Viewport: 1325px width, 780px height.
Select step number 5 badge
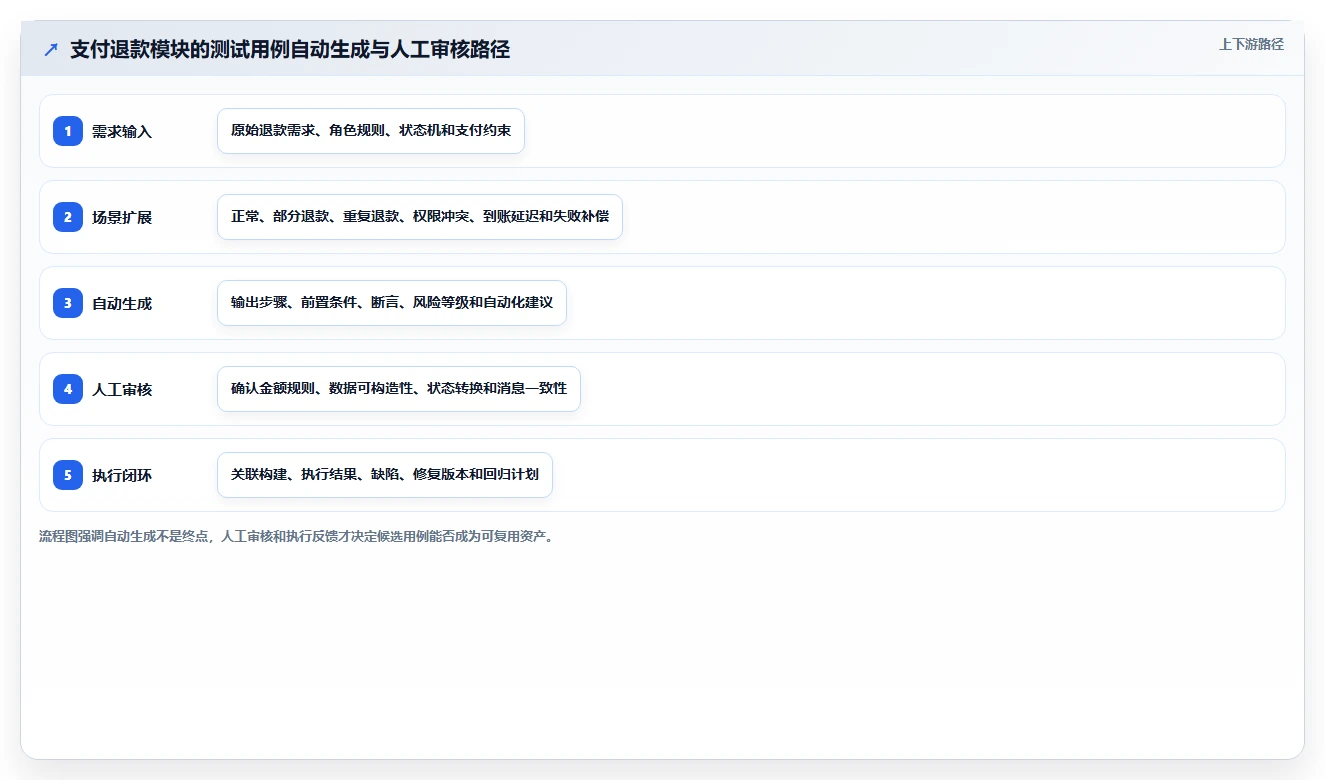coord(68,475)
